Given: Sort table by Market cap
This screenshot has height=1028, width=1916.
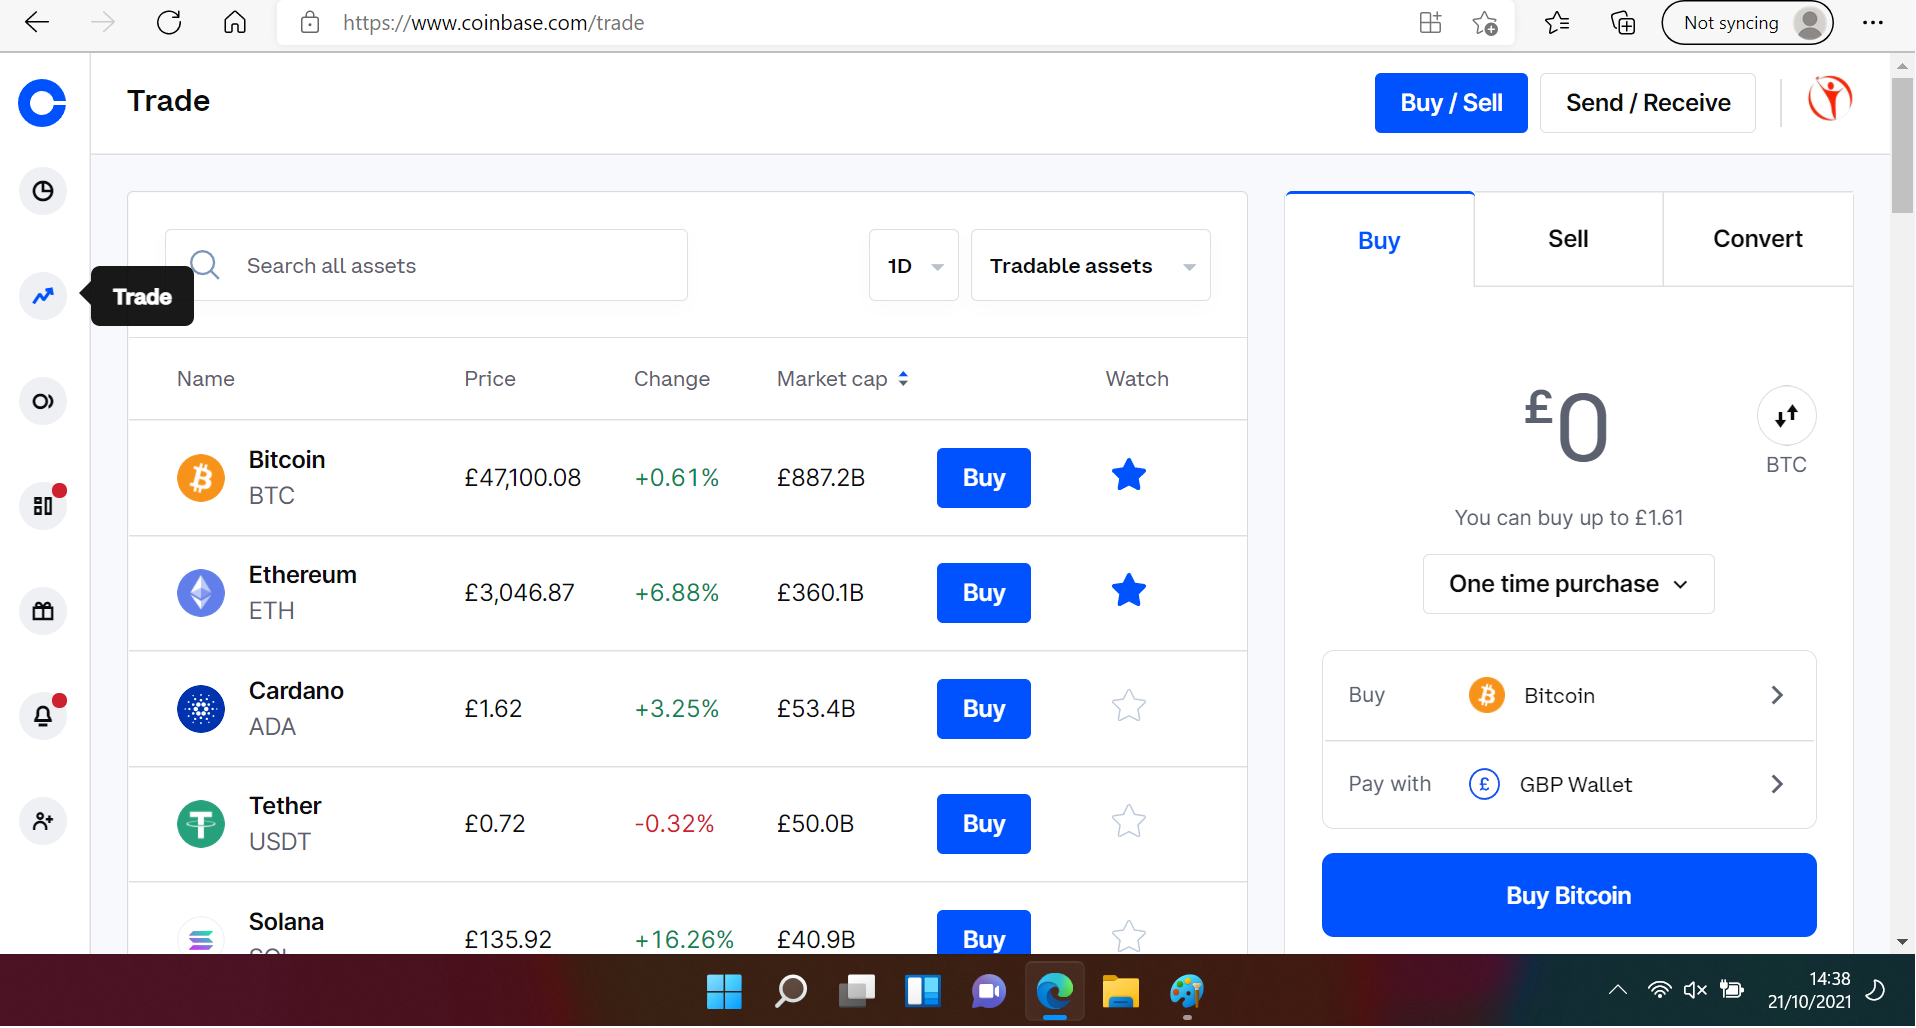Looking at the screenshot, I should click(843, 379).
